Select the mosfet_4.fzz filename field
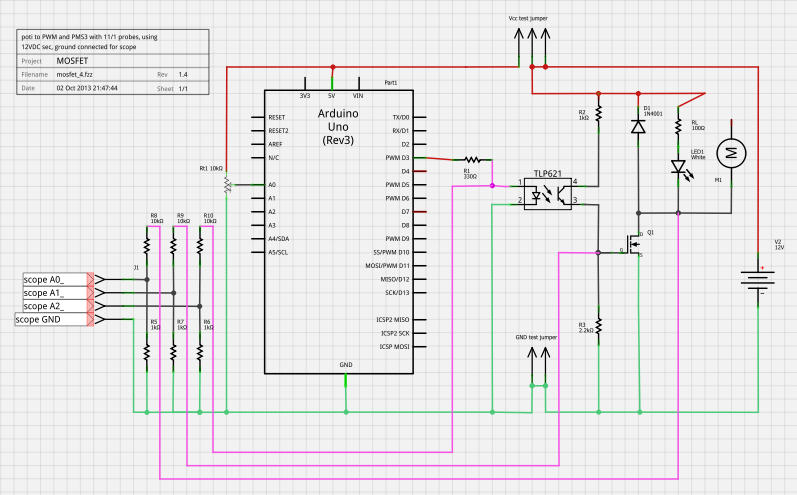This screenshot has width=797, height=495. click(80, 74)
